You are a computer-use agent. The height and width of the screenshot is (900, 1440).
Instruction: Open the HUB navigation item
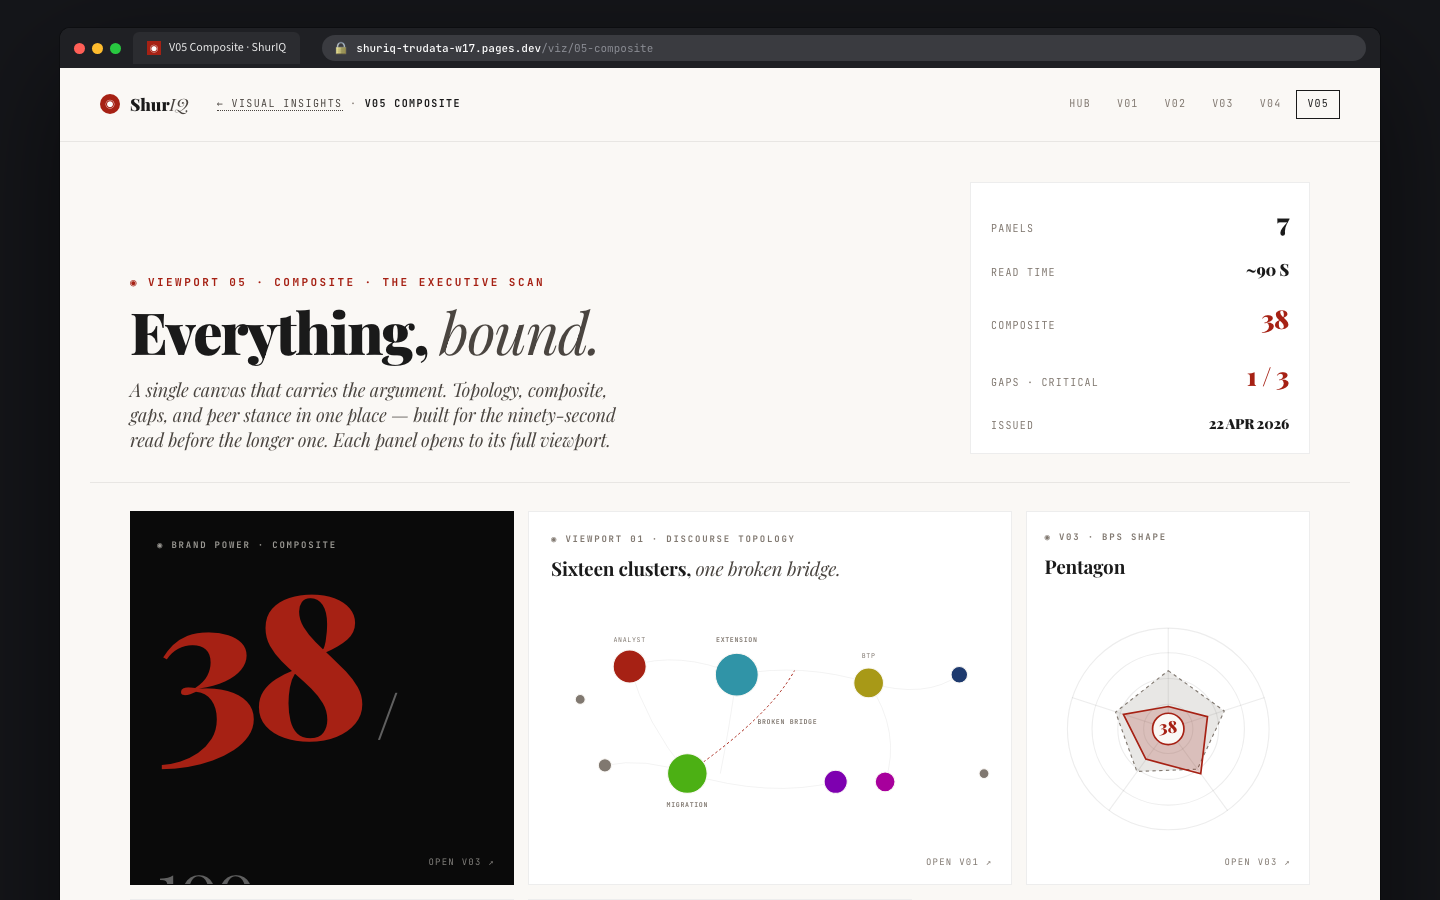point(1079,104)
